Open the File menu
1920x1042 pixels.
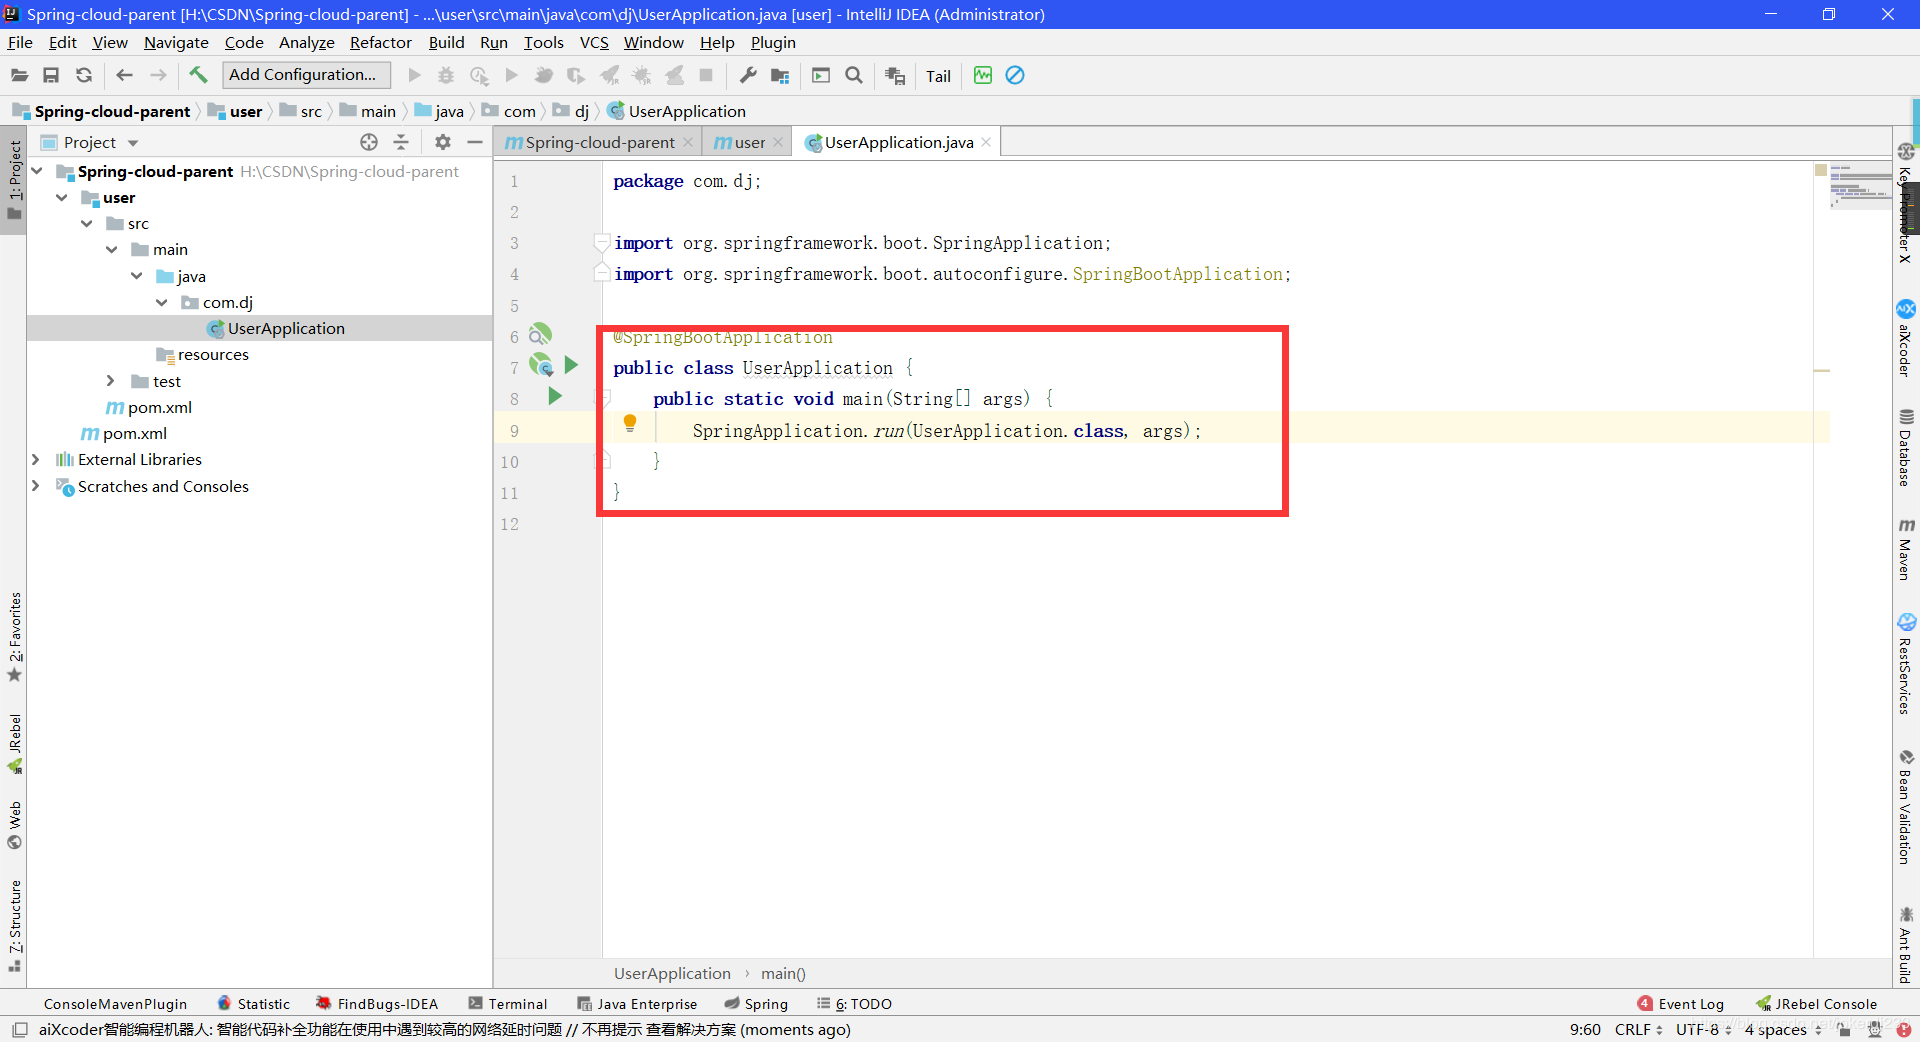point(20,42)
